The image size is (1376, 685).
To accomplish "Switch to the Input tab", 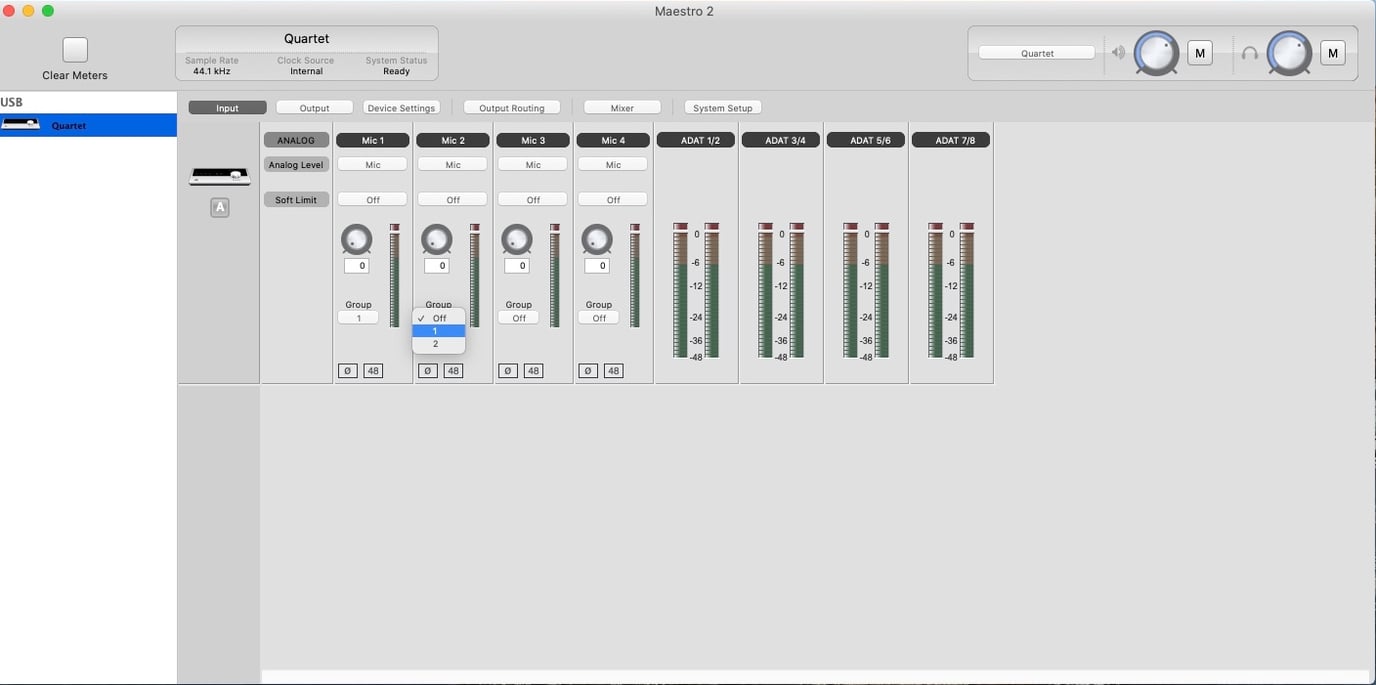I will point(227,108).
